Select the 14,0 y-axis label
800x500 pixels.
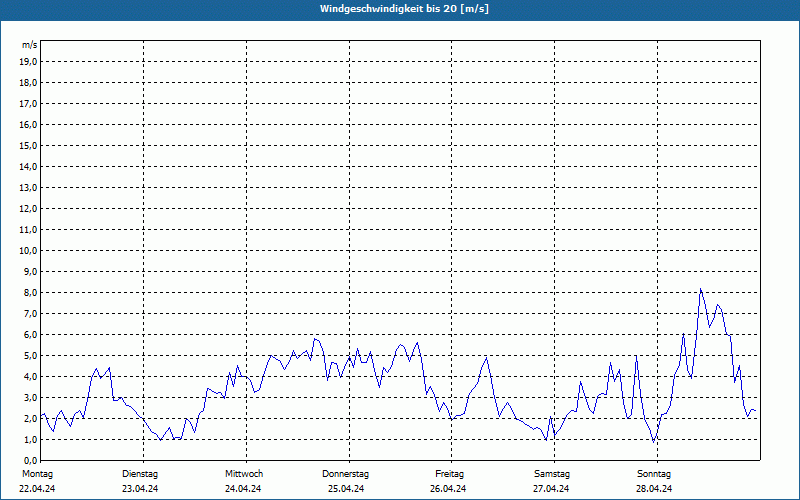(x=28, y=166)
